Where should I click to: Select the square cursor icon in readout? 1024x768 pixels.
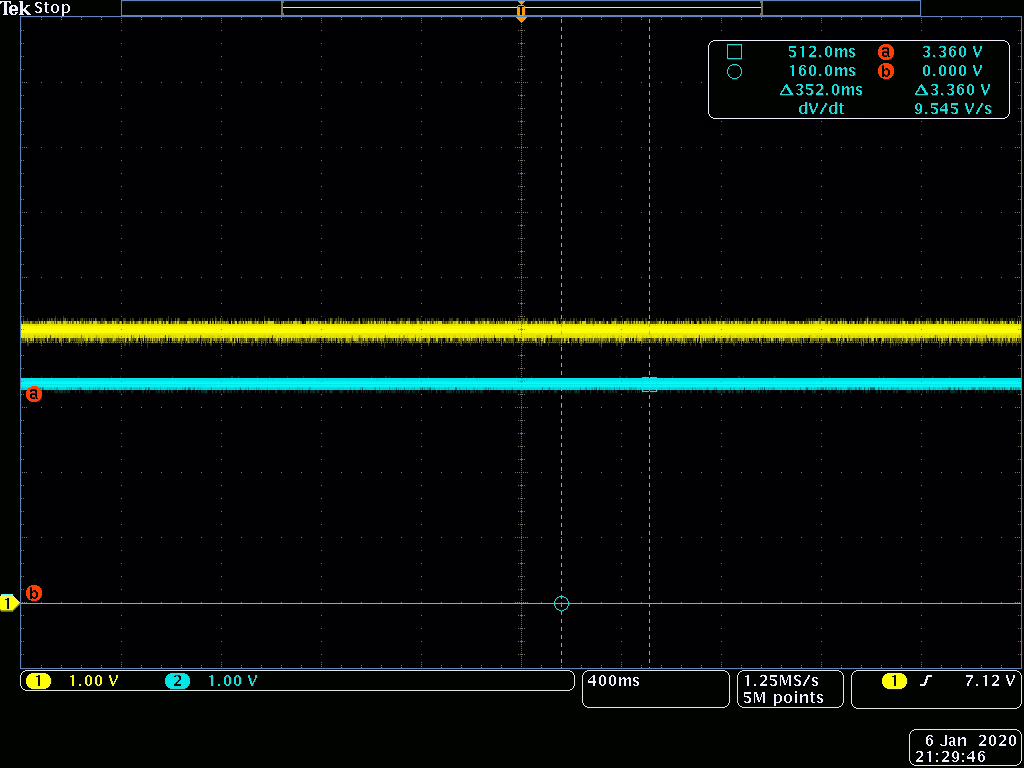pyautogui.click(x=734, y=51)
